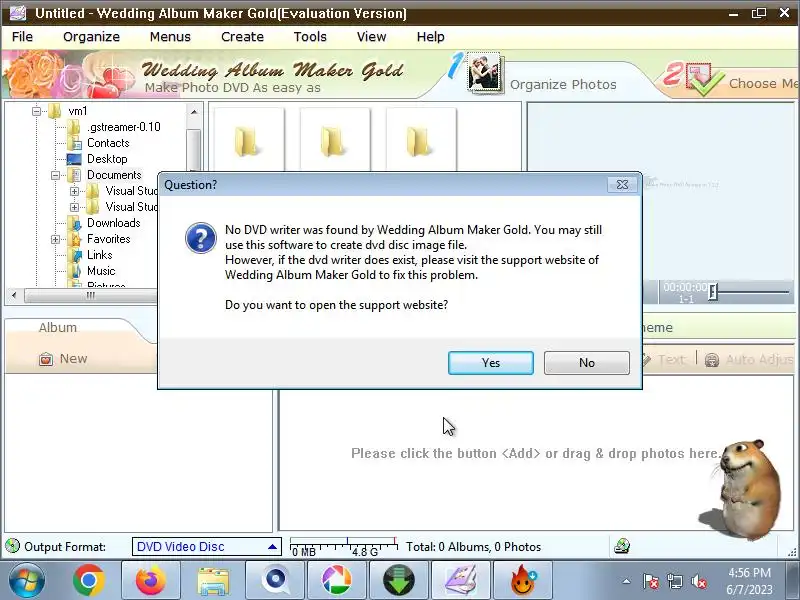This screenshot has height=600, width=800.
Task: Open the Organize menu
Action: coord(91,37)
